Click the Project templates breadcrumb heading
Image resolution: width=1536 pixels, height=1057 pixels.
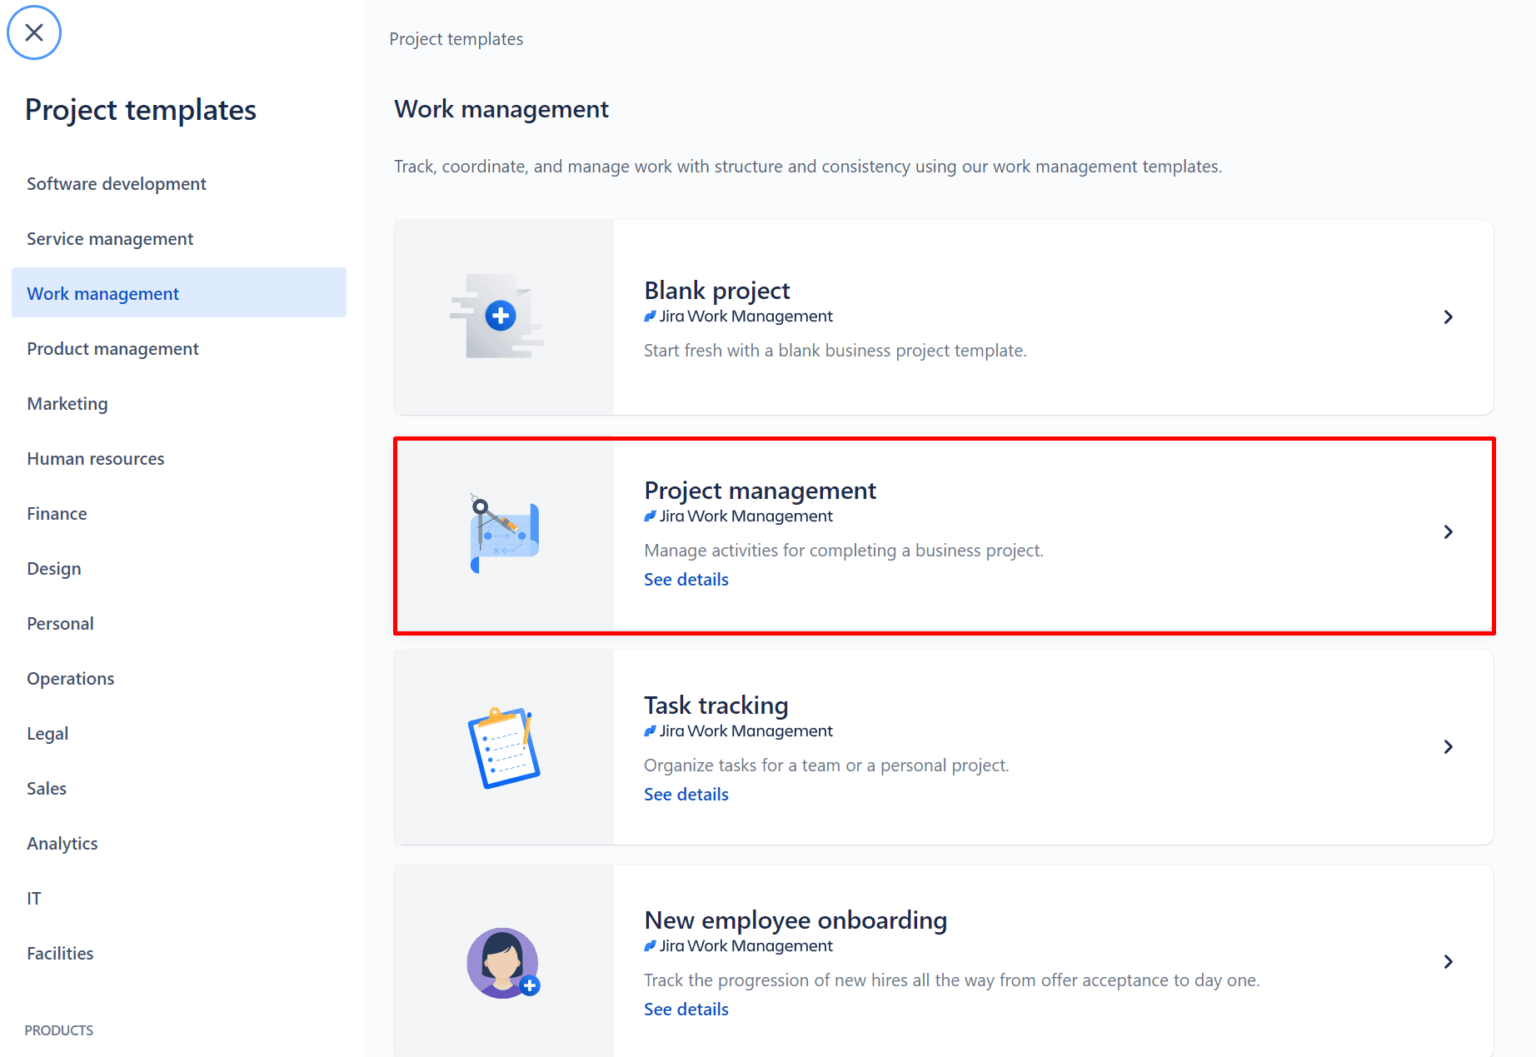(456, 38)
